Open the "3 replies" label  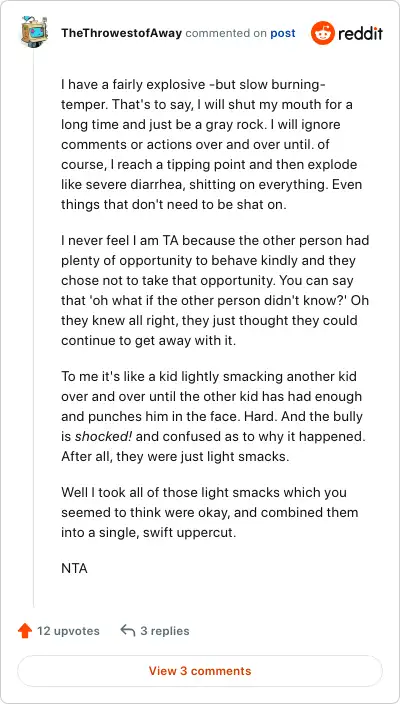(165, 631)
